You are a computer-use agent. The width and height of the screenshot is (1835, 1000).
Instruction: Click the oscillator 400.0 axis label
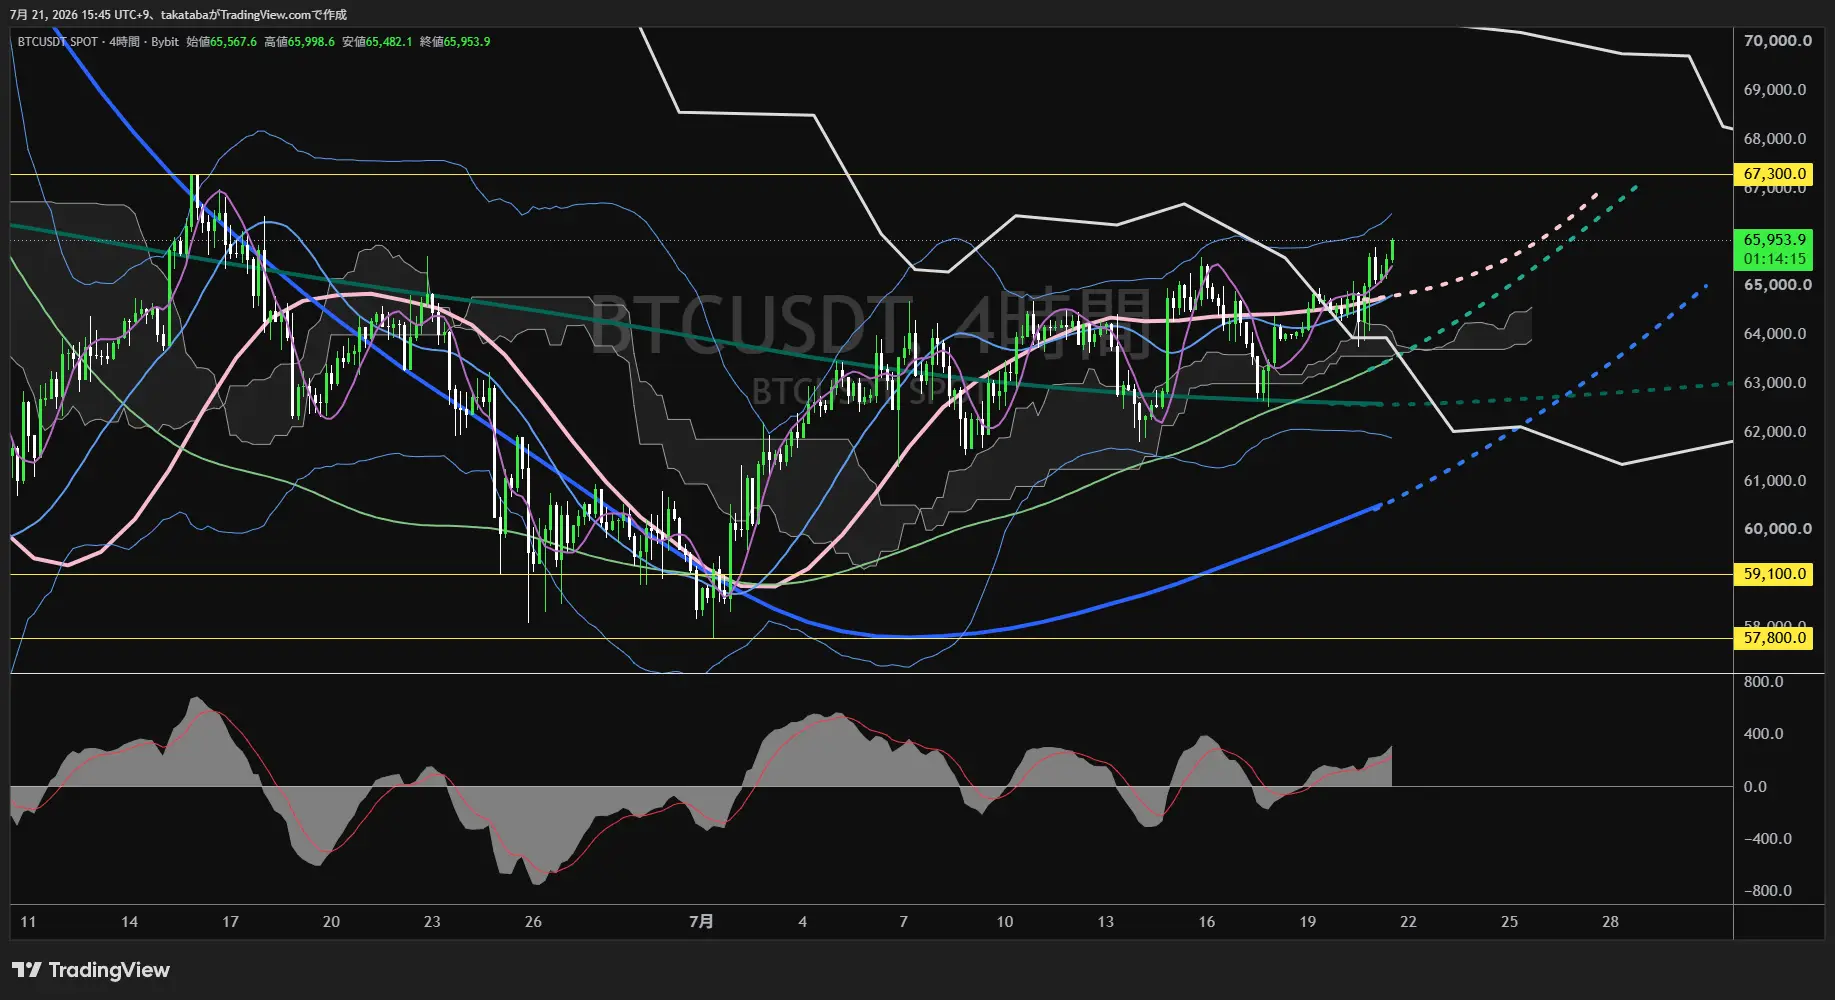(x=1763, y=734)
